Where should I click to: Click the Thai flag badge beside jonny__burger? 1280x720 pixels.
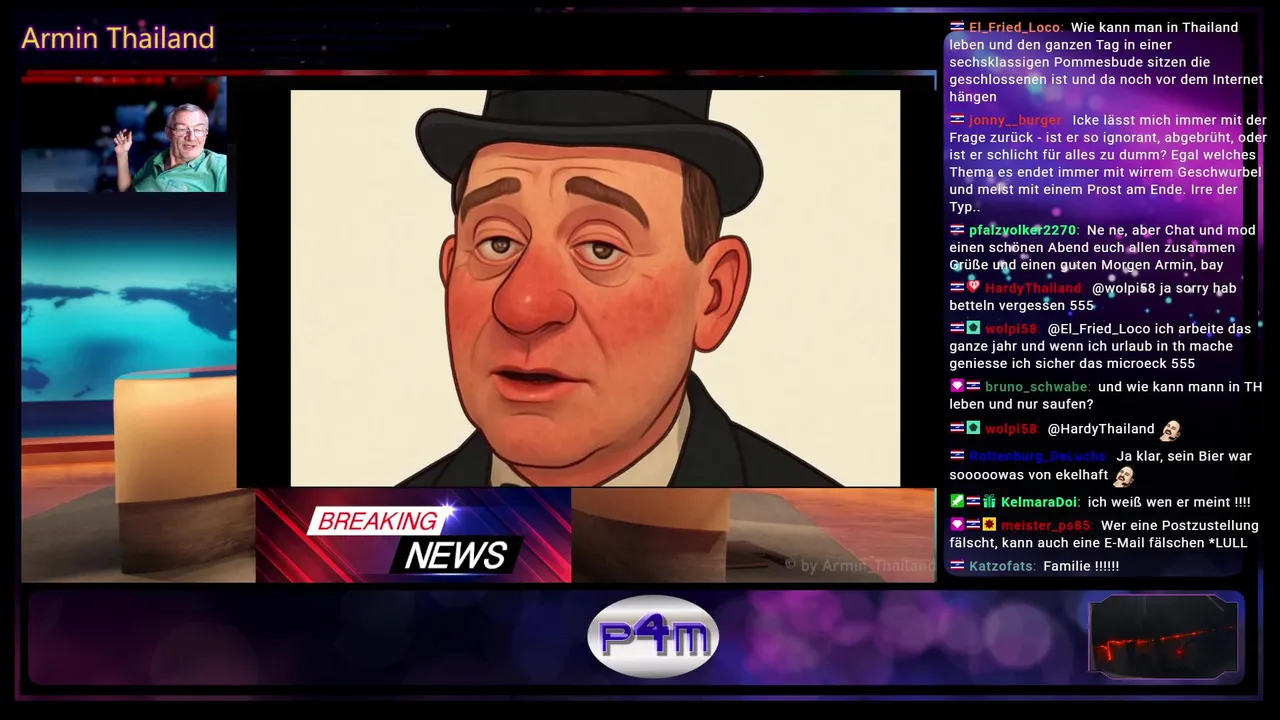pyautogui.click(x=957, y=120)
